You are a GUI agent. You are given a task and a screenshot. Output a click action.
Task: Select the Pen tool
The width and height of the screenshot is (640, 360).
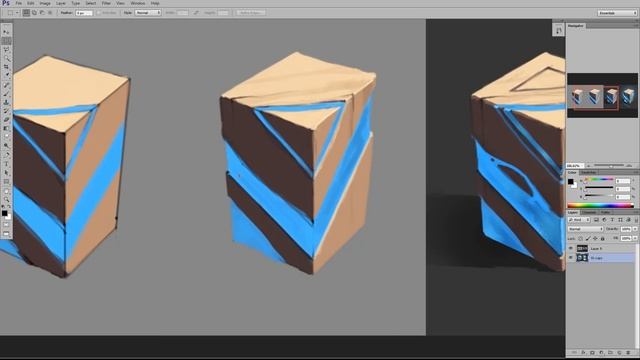6,156
